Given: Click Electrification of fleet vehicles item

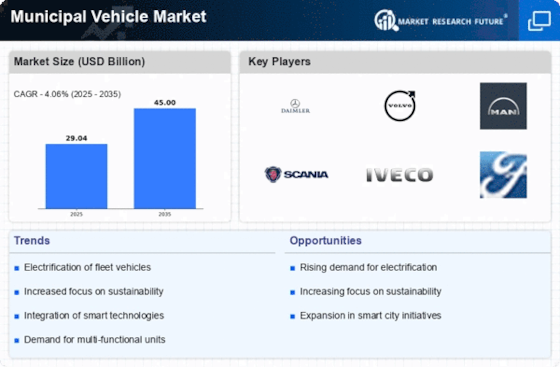Looking at the screenshot, I should [x=87, y=267].
